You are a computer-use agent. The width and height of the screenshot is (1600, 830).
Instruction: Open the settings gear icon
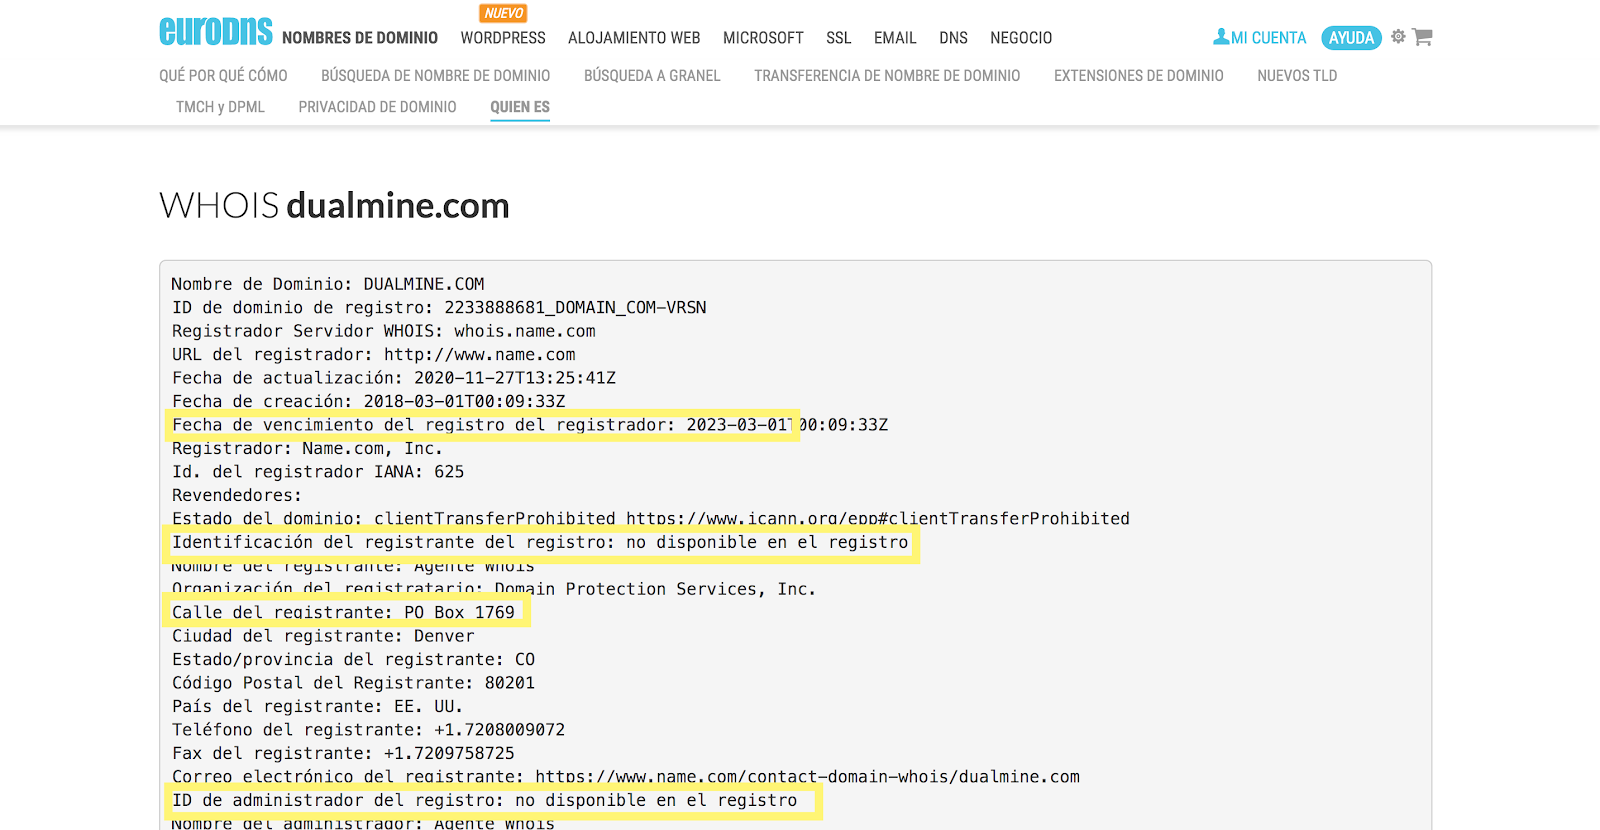tap(1398, 36)
